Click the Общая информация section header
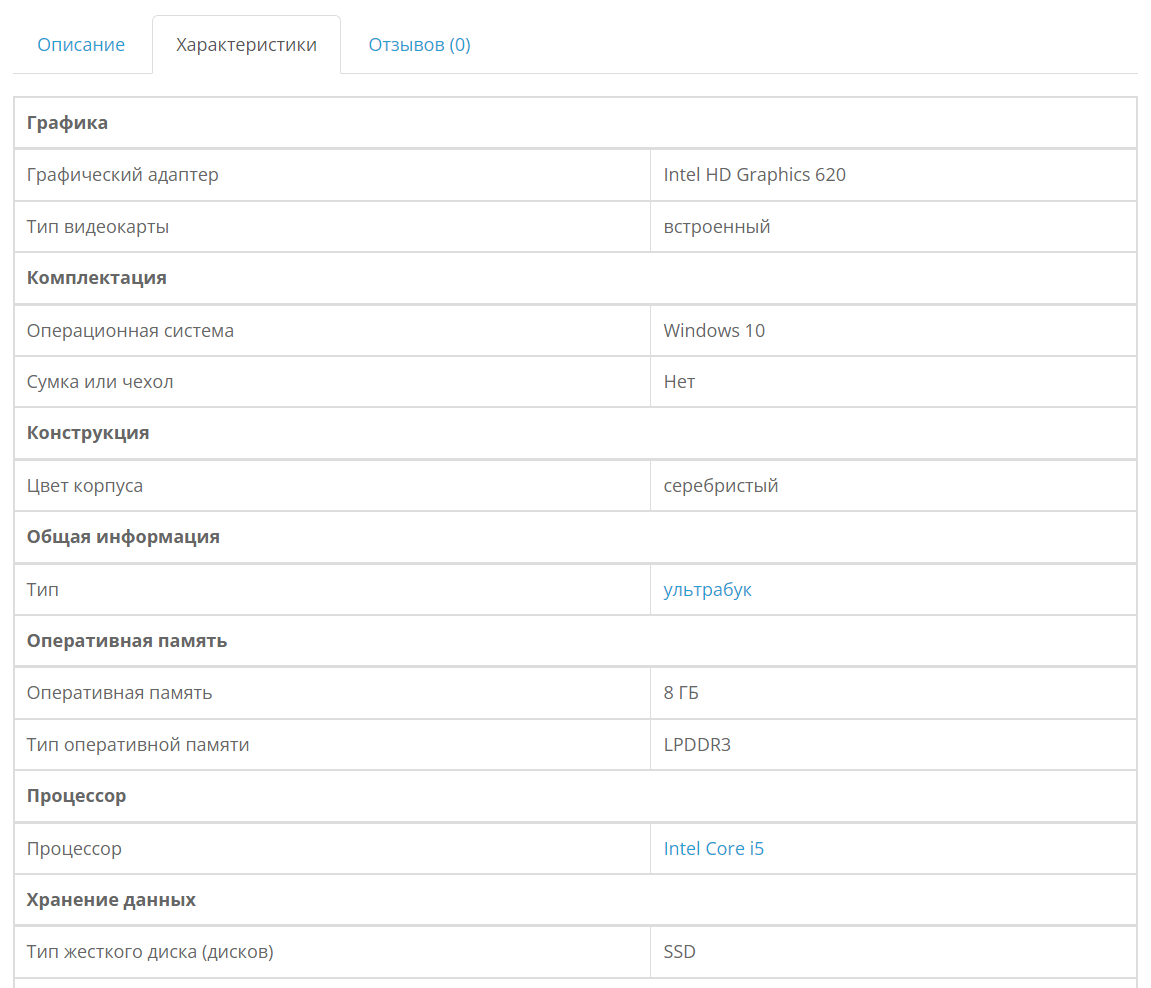Viewport: 1151px width, 988px height. click(x=123, y=537)
